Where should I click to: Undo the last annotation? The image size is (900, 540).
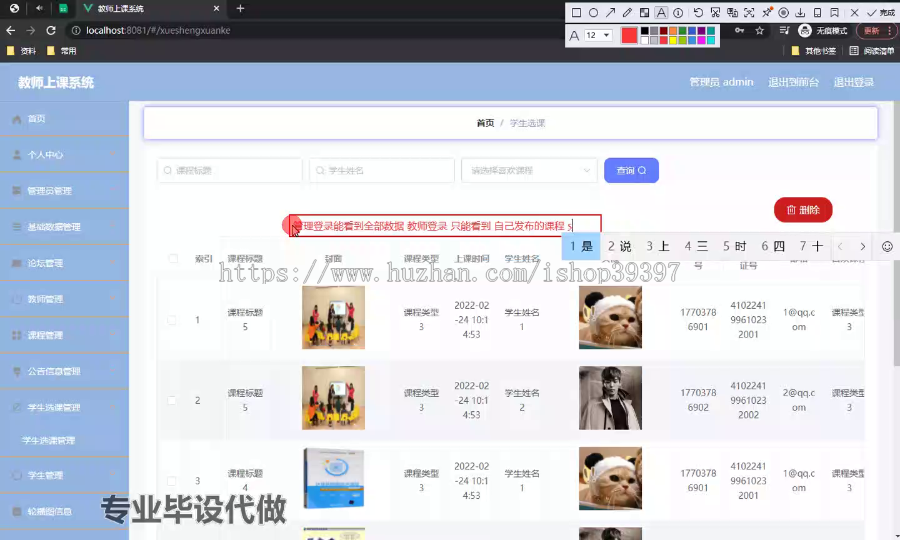tap(698, 12)
